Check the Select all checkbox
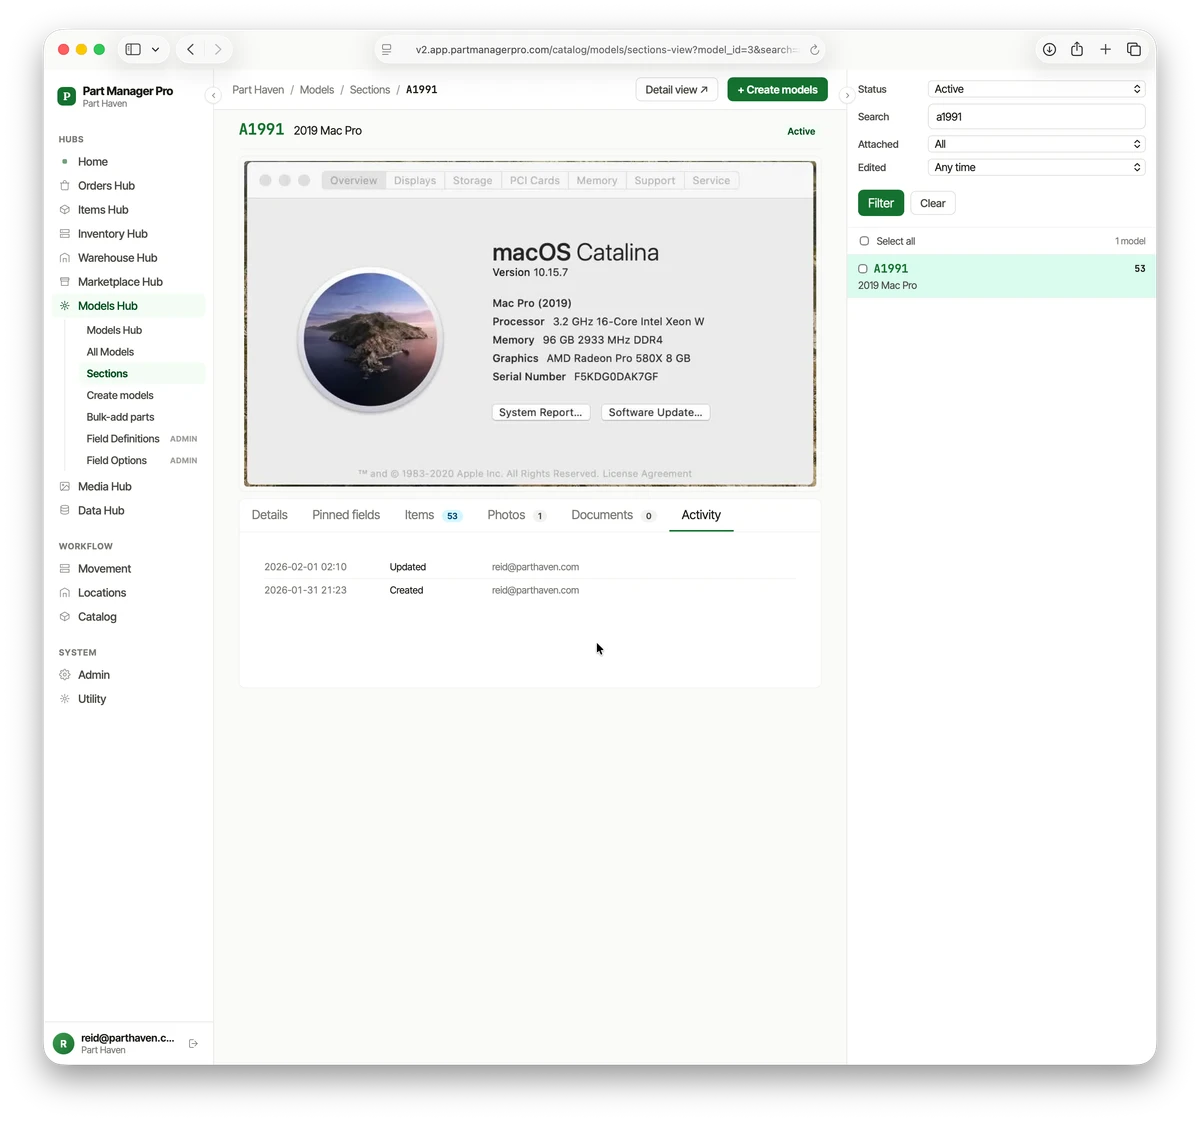The width and height of the screenshot is (1200, 1122). click(x=864, y=241)
